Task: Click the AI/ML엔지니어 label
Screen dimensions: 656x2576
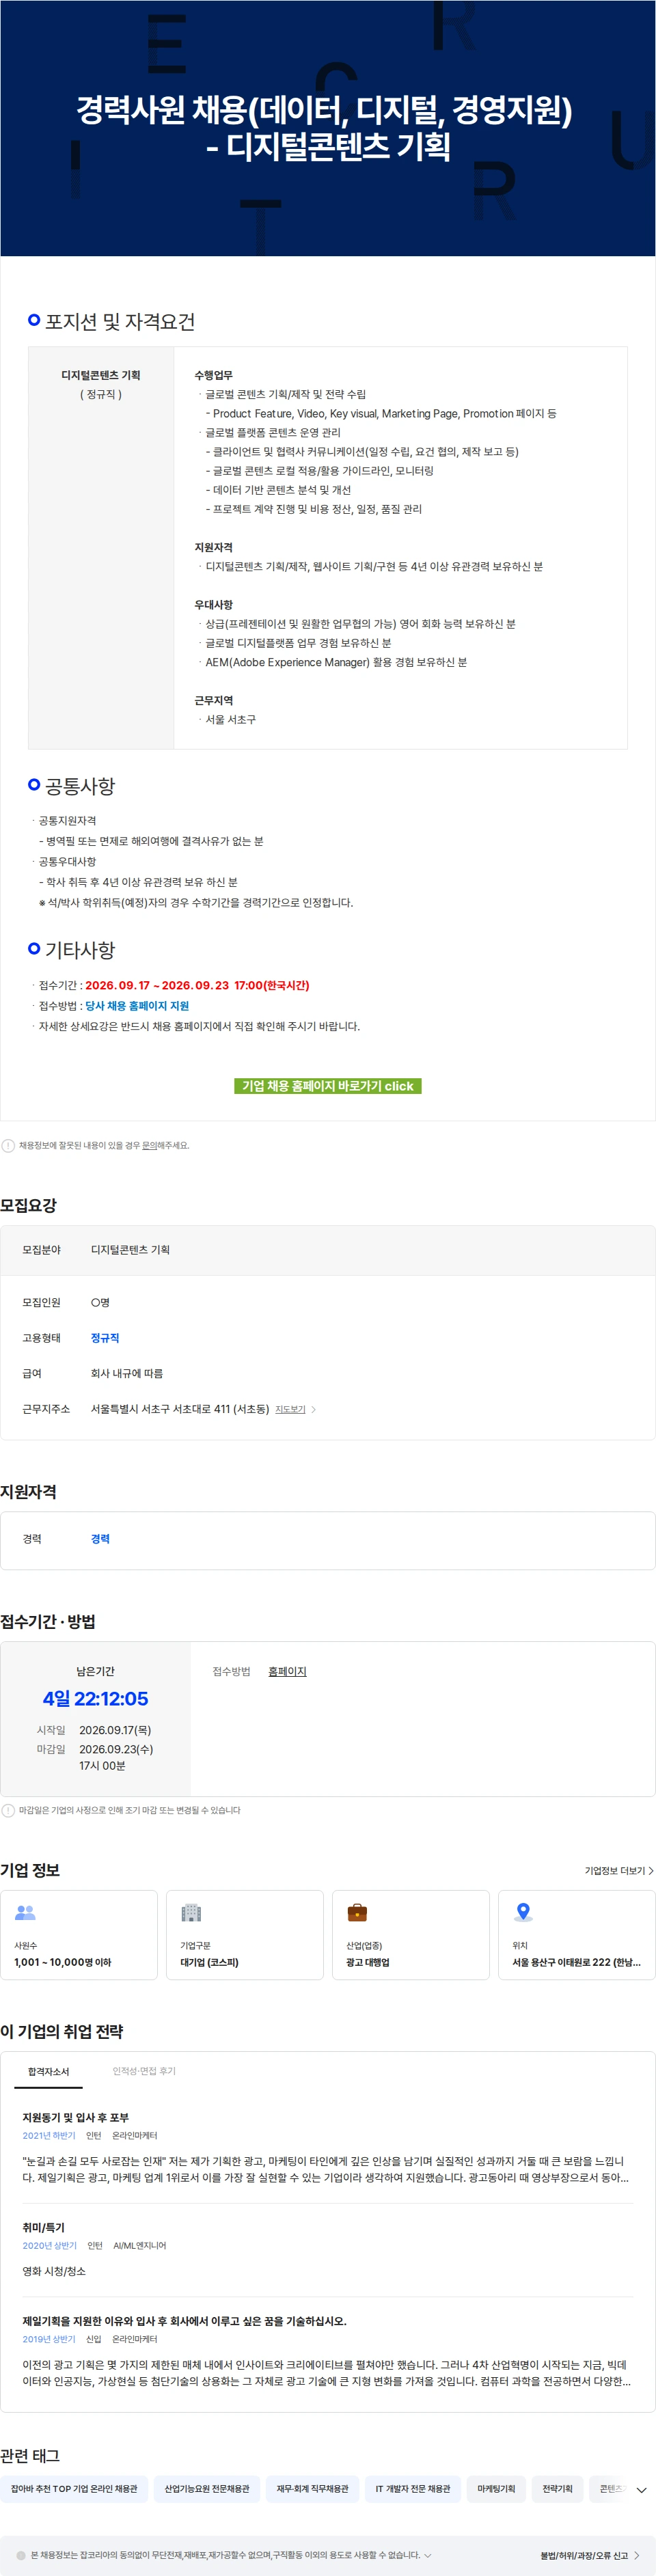Action: point(139,2245)
